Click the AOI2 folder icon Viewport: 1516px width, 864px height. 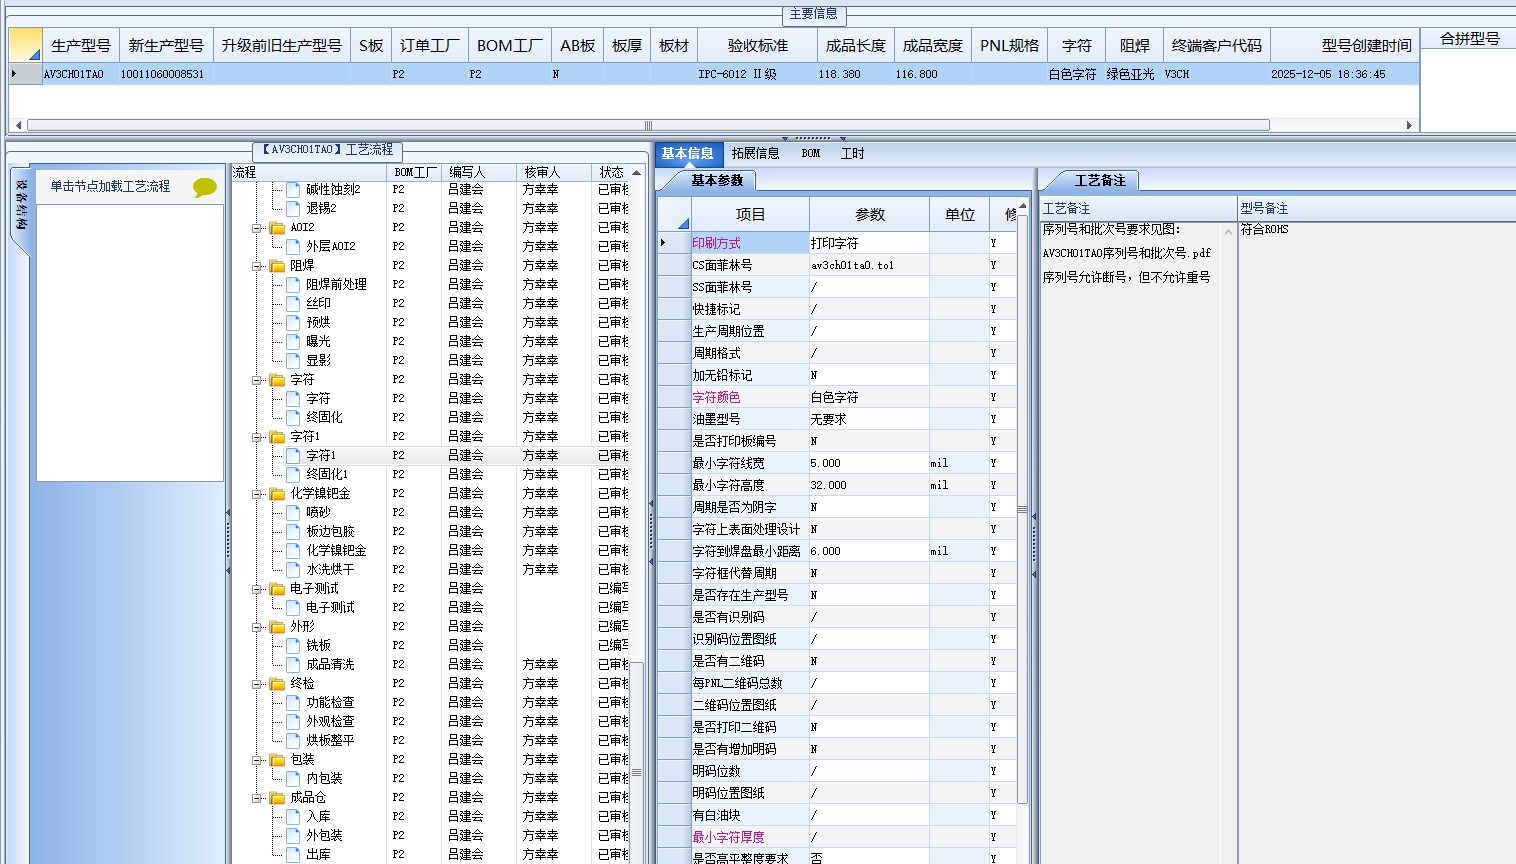tap(277, 228)
